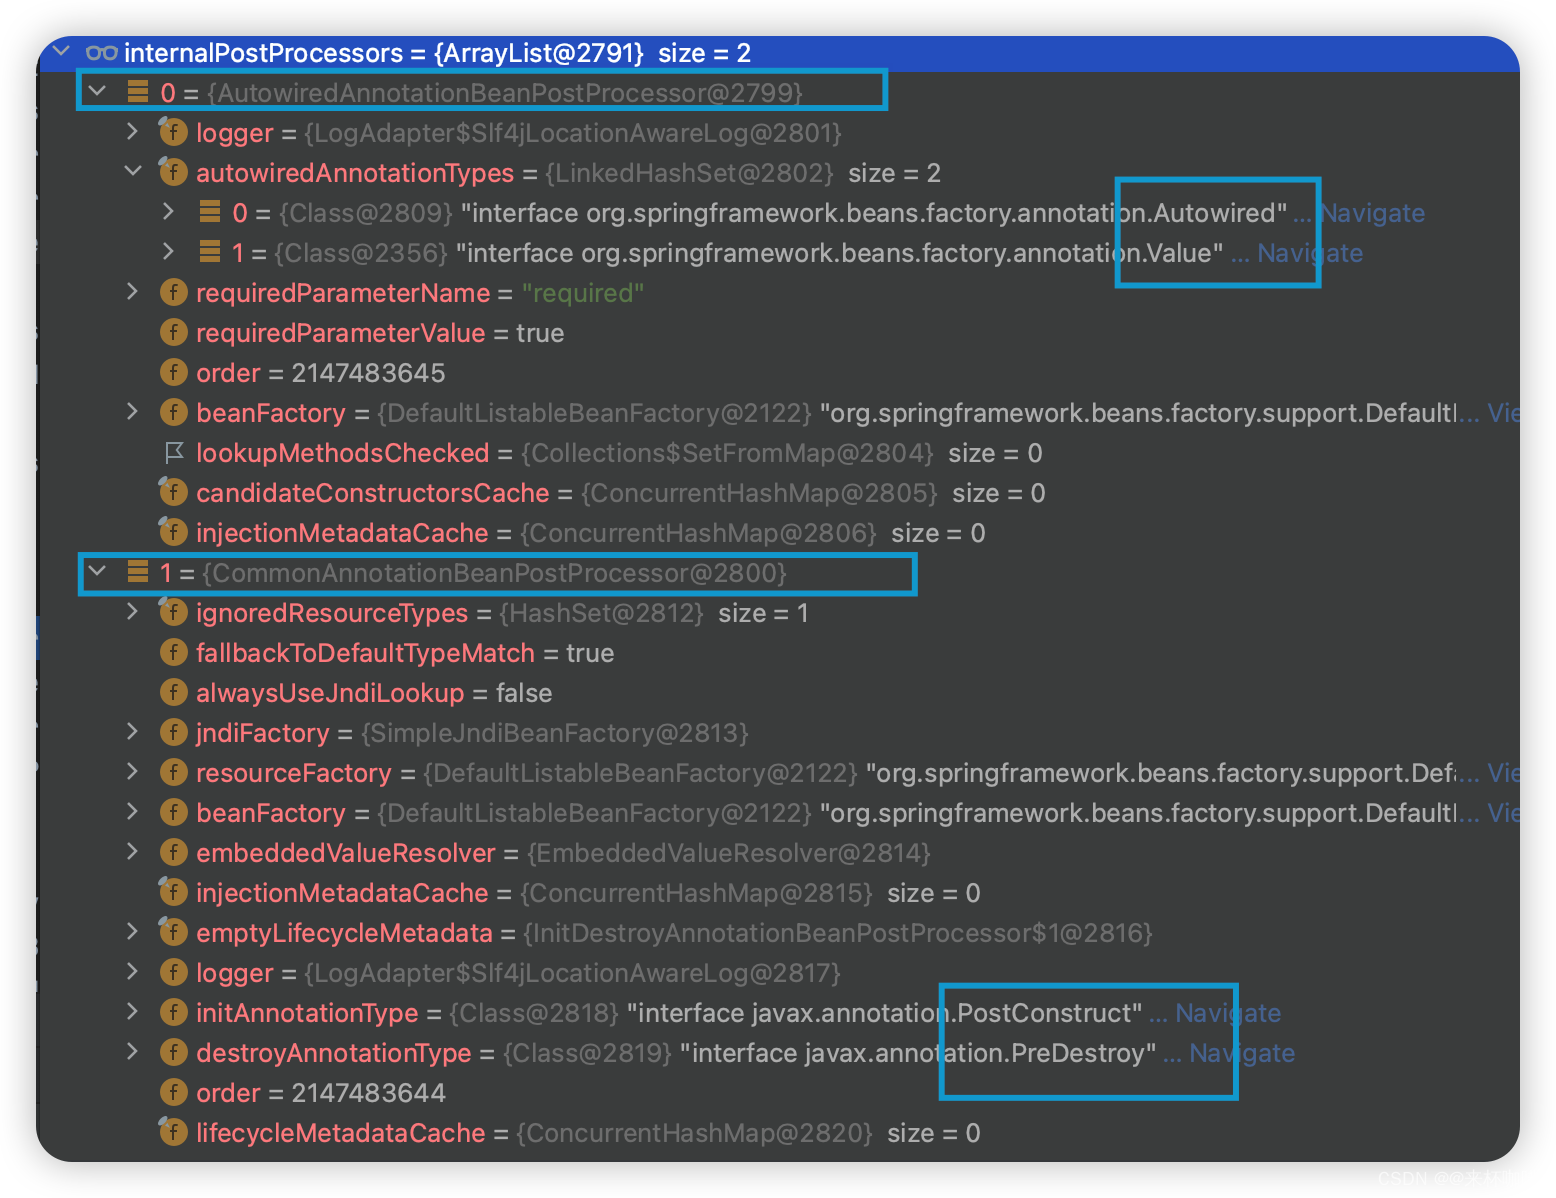Navigate to the Value annotation class
Viewport: 1556px width, 1198px height.
[x=1310, y=253]
